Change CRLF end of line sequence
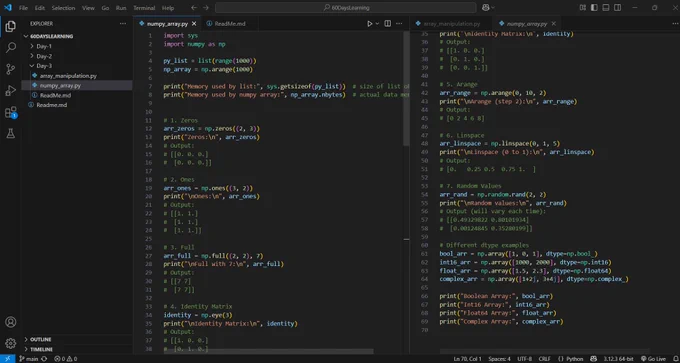 click(x=544, y=359)
